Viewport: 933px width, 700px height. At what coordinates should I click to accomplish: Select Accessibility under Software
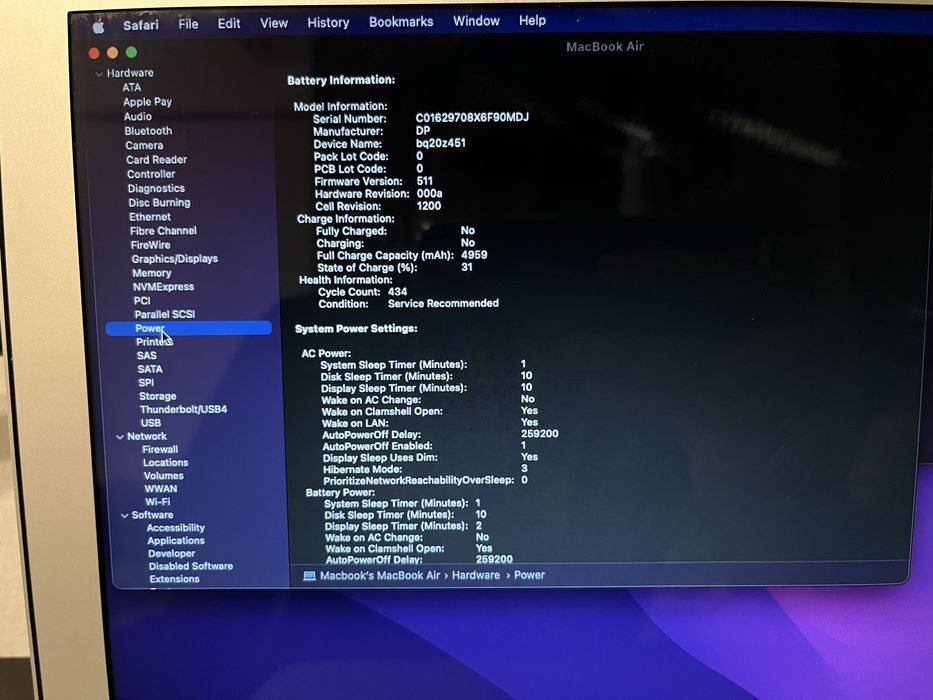click(176, 527)
